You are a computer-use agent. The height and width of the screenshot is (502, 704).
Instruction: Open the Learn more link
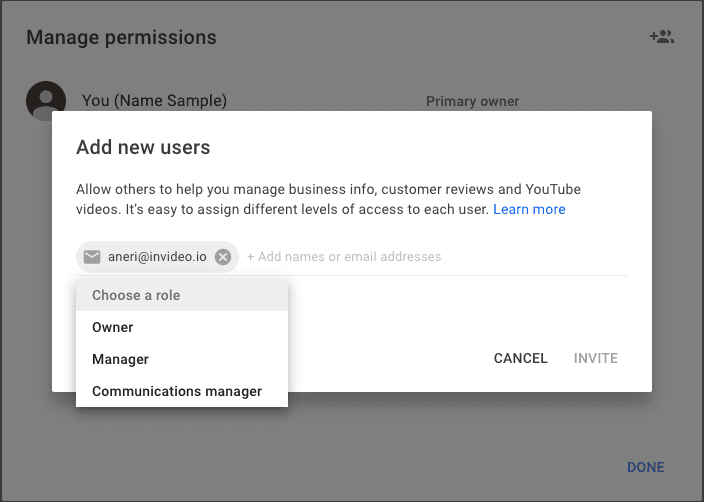529,209
